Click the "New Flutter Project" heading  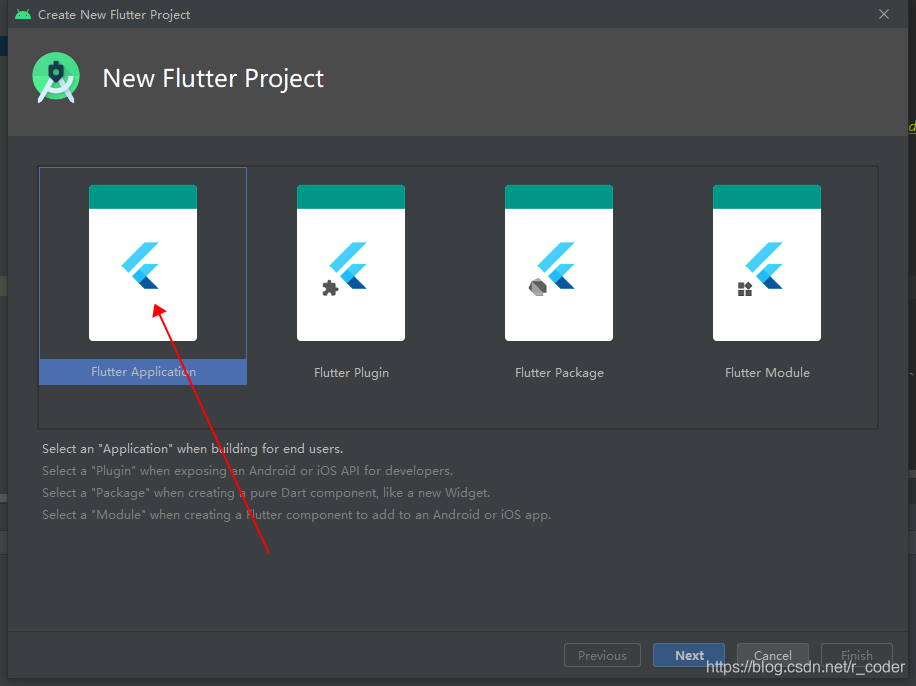coord(213,78)
